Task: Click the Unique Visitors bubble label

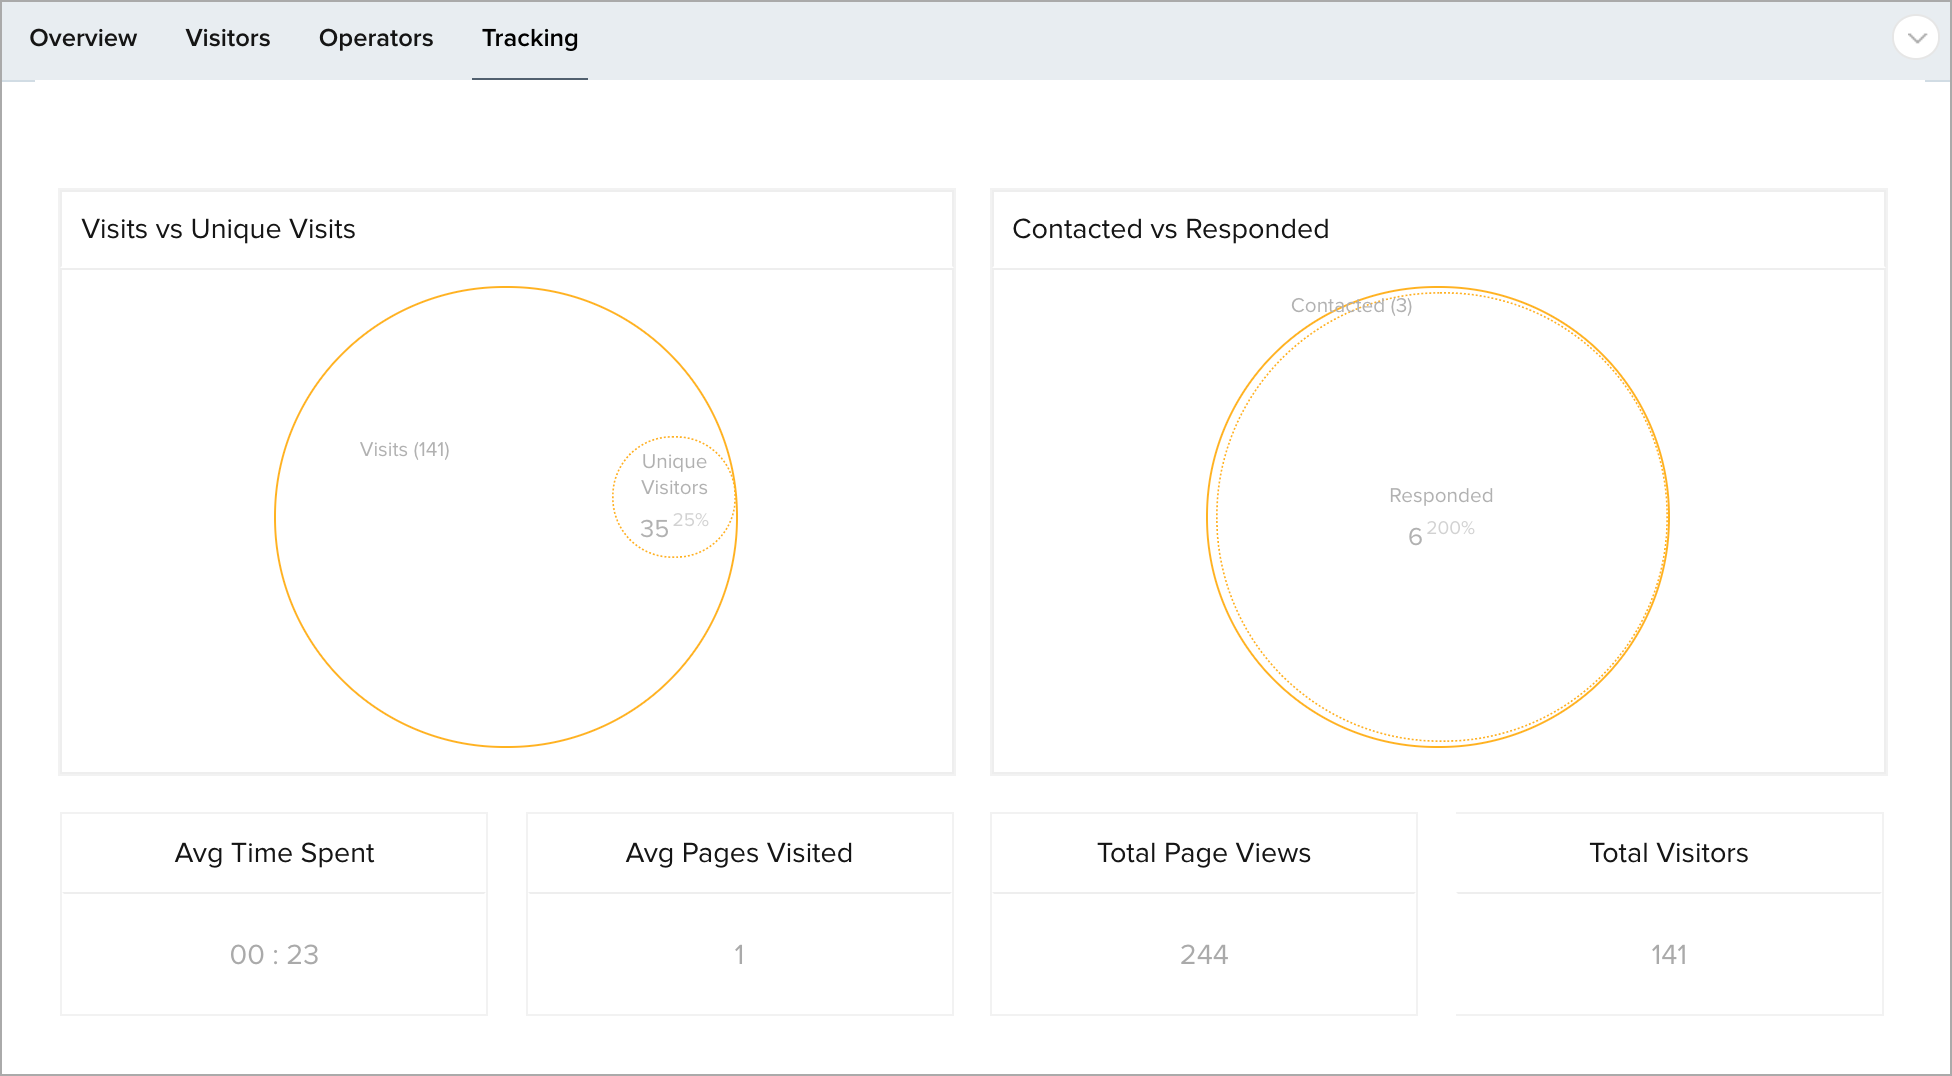Action: 674,474
